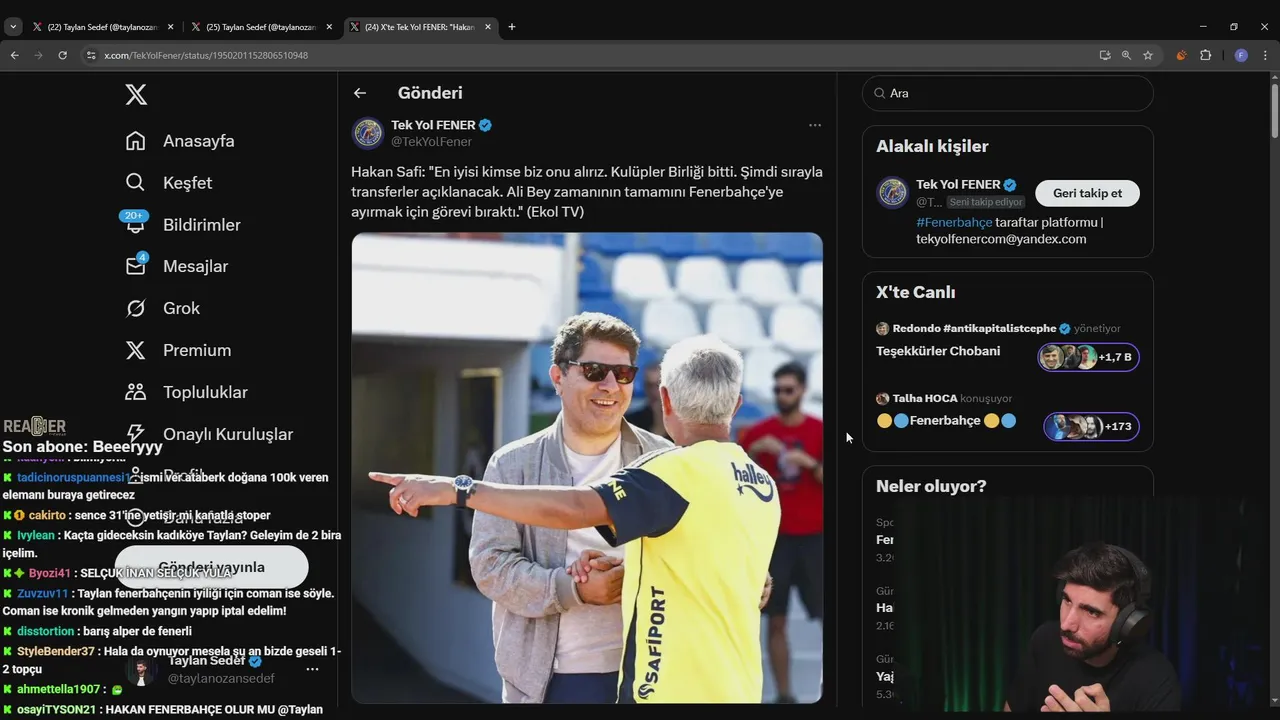Open browser zoom control in address bar
This screenshot has height=720, width=1280.
point(1126,55)
